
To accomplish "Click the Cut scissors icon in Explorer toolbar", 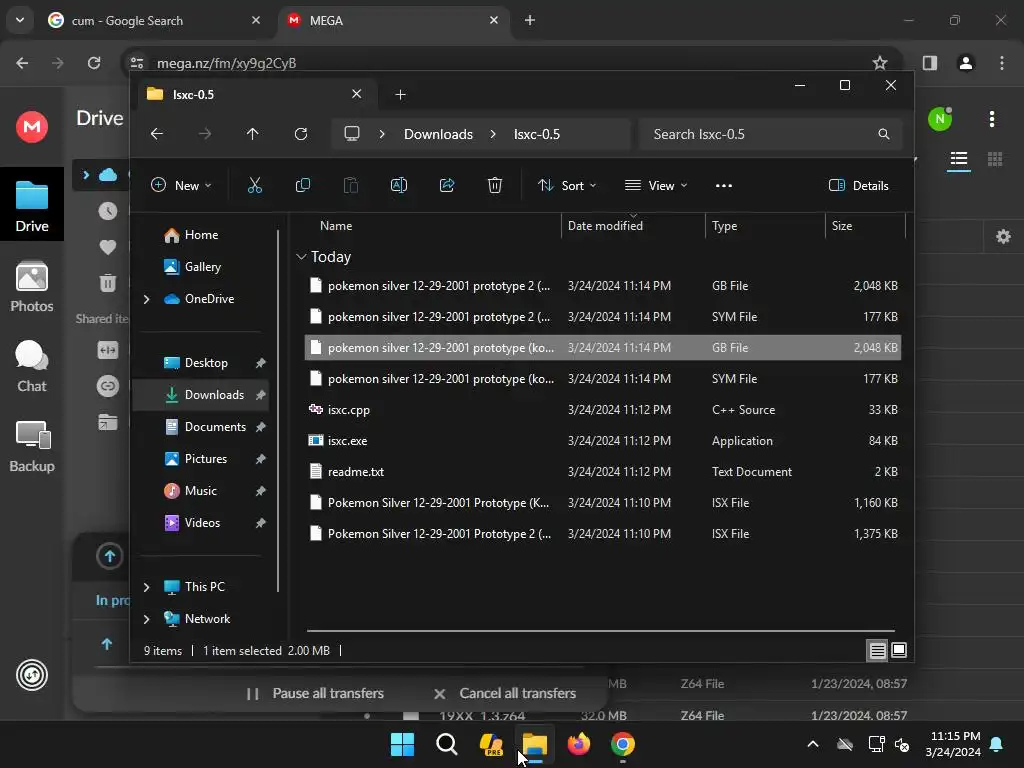I will click(x=255, y=185).
